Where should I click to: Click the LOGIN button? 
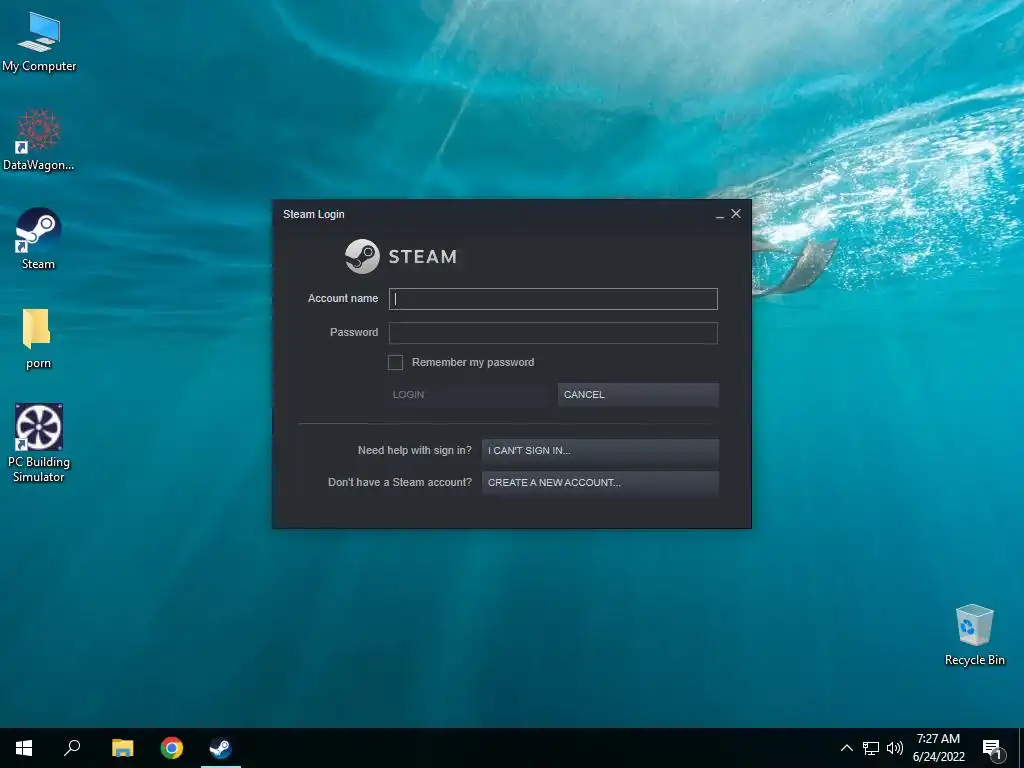(x=467, y=394)
